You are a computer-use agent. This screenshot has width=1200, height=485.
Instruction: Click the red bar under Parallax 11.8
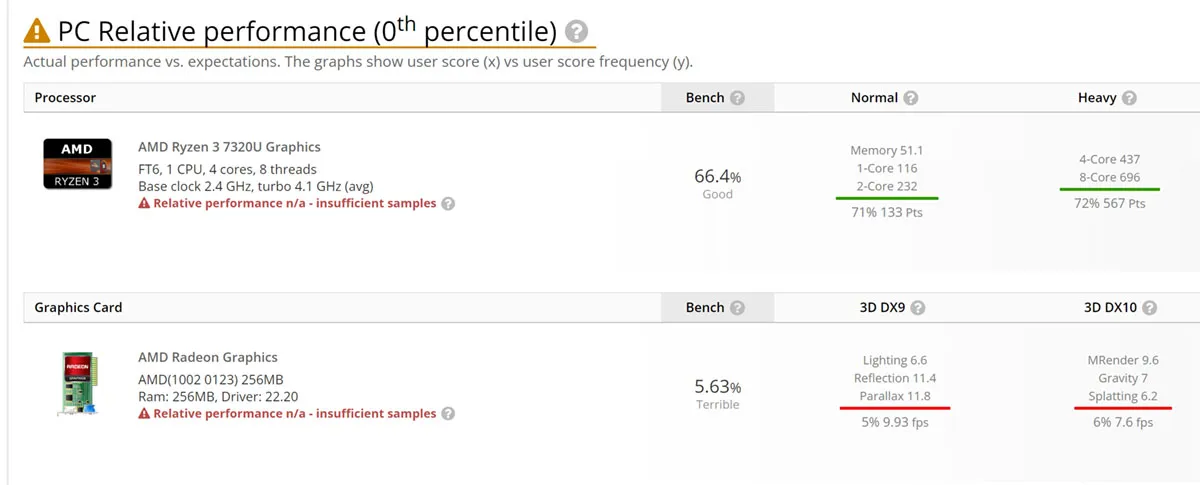(894, 408)
